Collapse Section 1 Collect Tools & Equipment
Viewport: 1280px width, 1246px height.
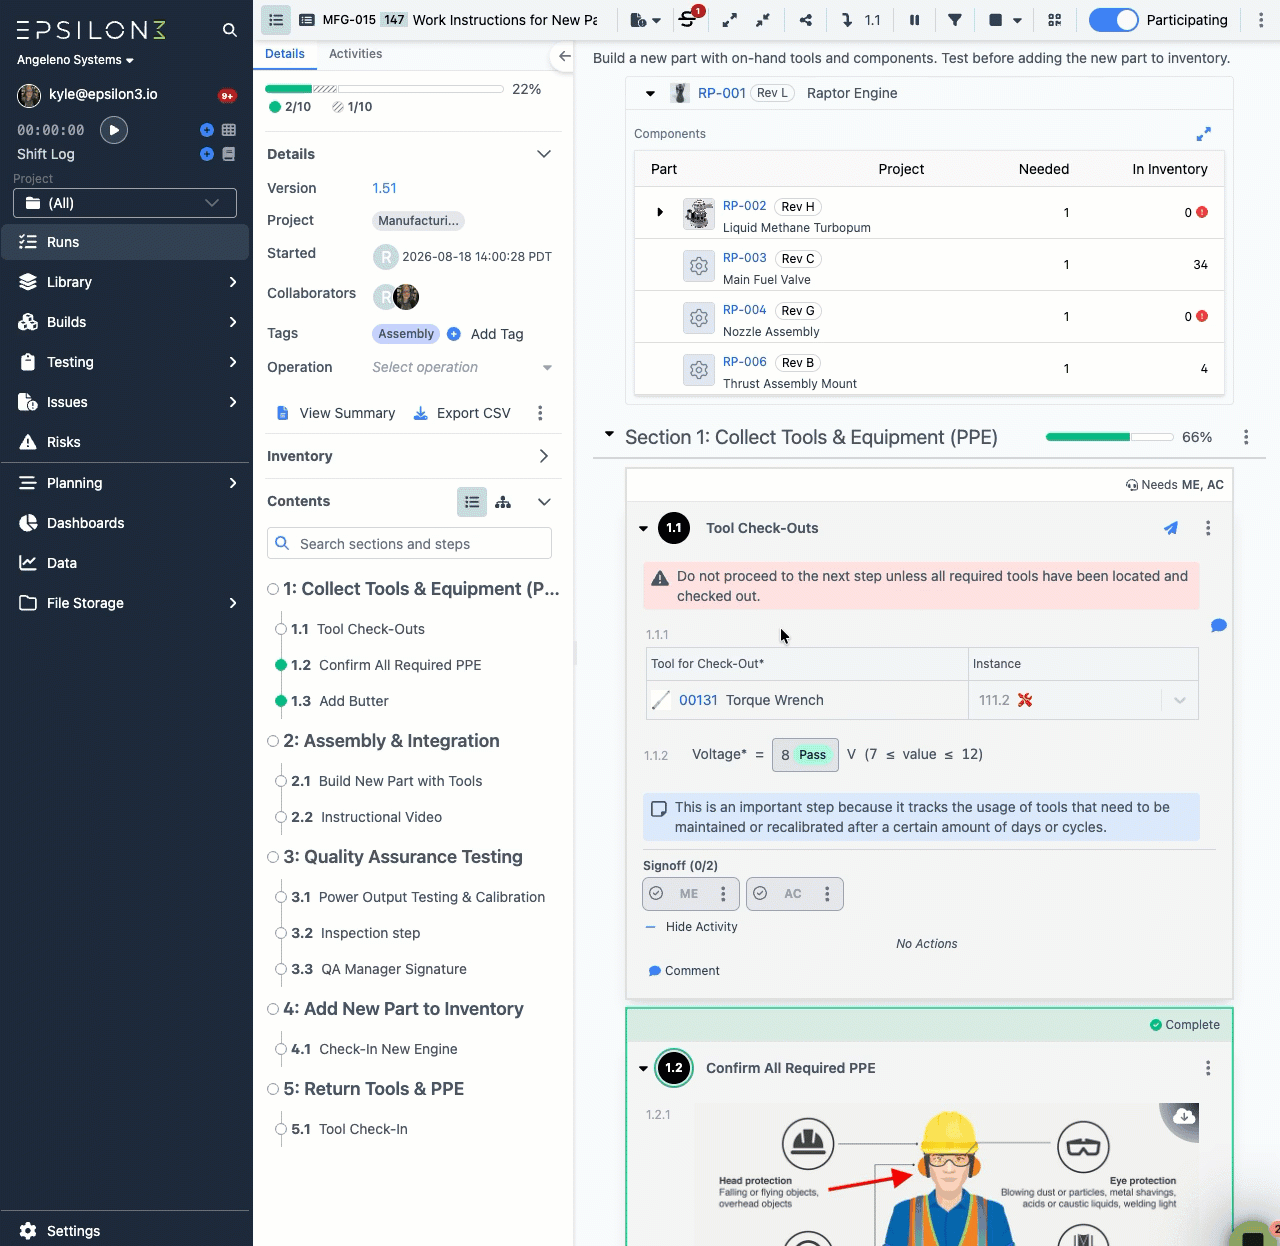609,434
